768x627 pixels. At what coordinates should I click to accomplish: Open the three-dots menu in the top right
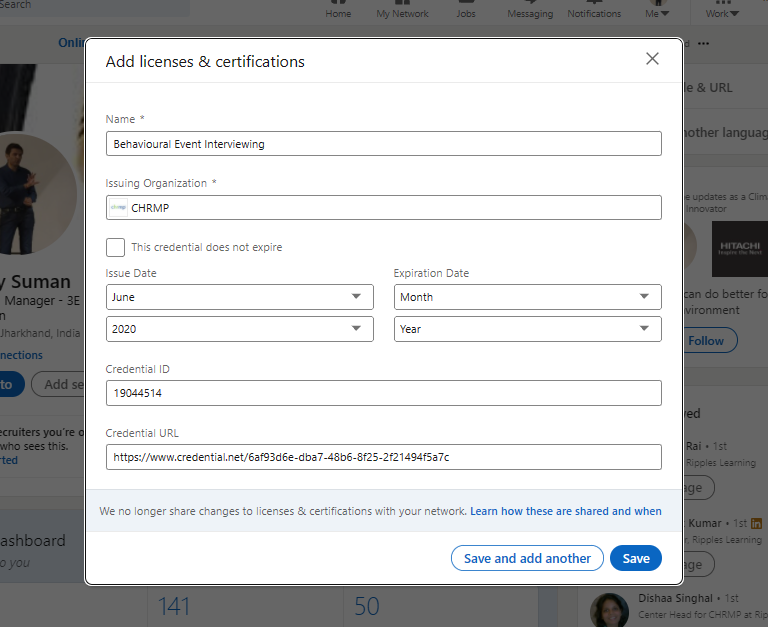point(703,44)
